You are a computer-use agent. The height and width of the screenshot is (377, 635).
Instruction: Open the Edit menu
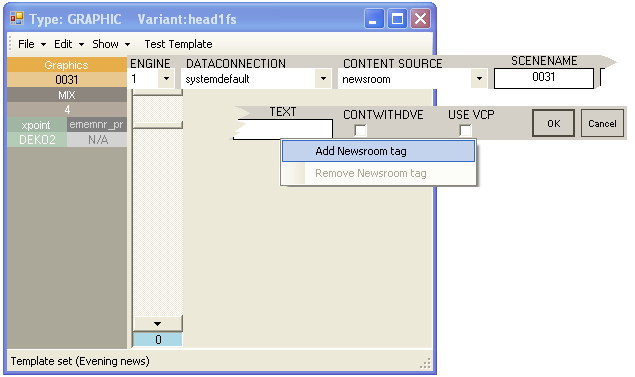[69, 44]
